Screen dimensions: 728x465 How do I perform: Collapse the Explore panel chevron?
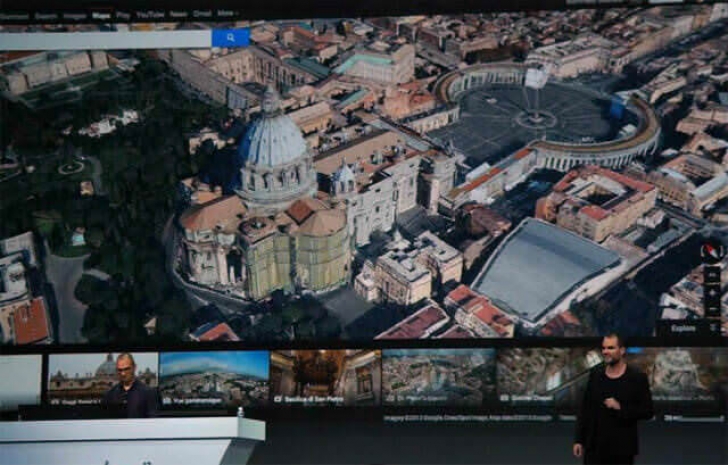coord(712,328)
